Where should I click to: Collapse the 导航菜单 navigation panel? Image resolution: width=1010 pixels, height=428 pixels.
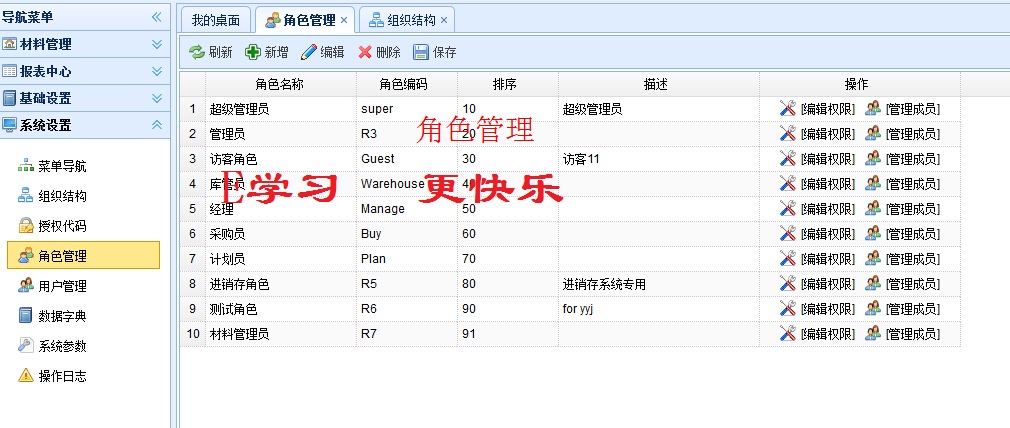[156, 17]
